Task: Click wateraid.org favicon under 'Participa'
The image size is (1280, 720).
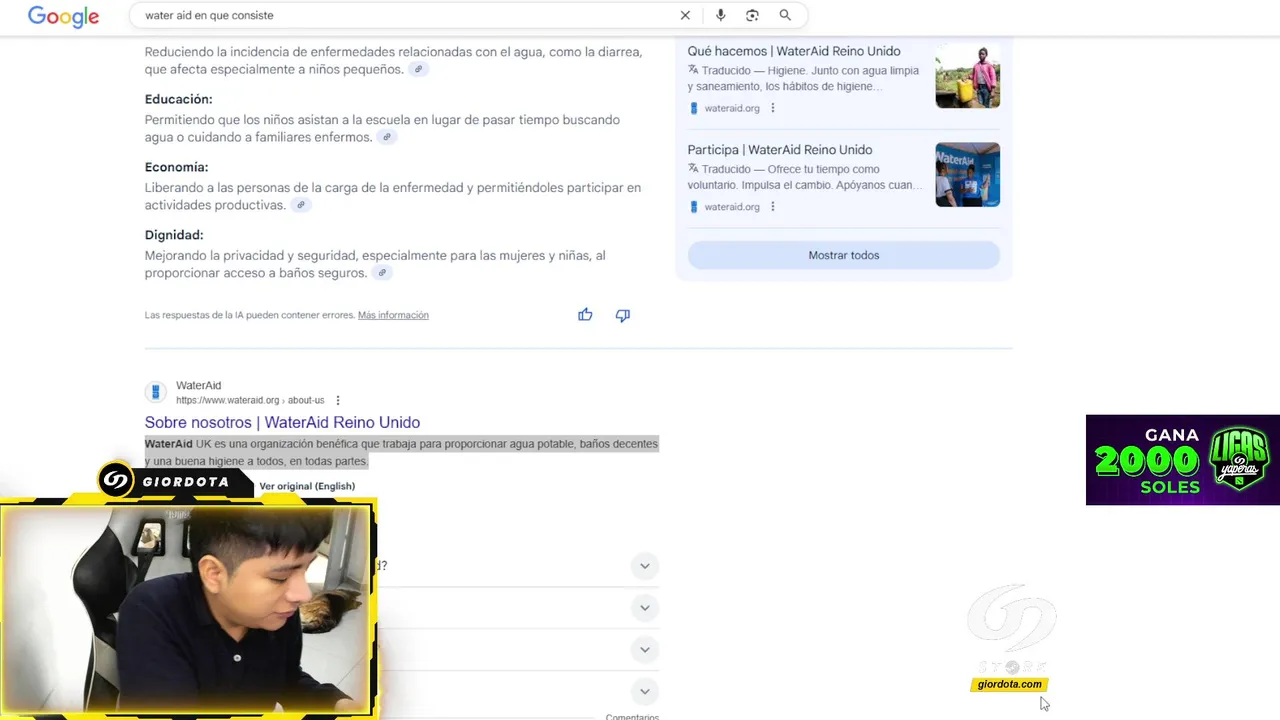Action: point(694,207)
